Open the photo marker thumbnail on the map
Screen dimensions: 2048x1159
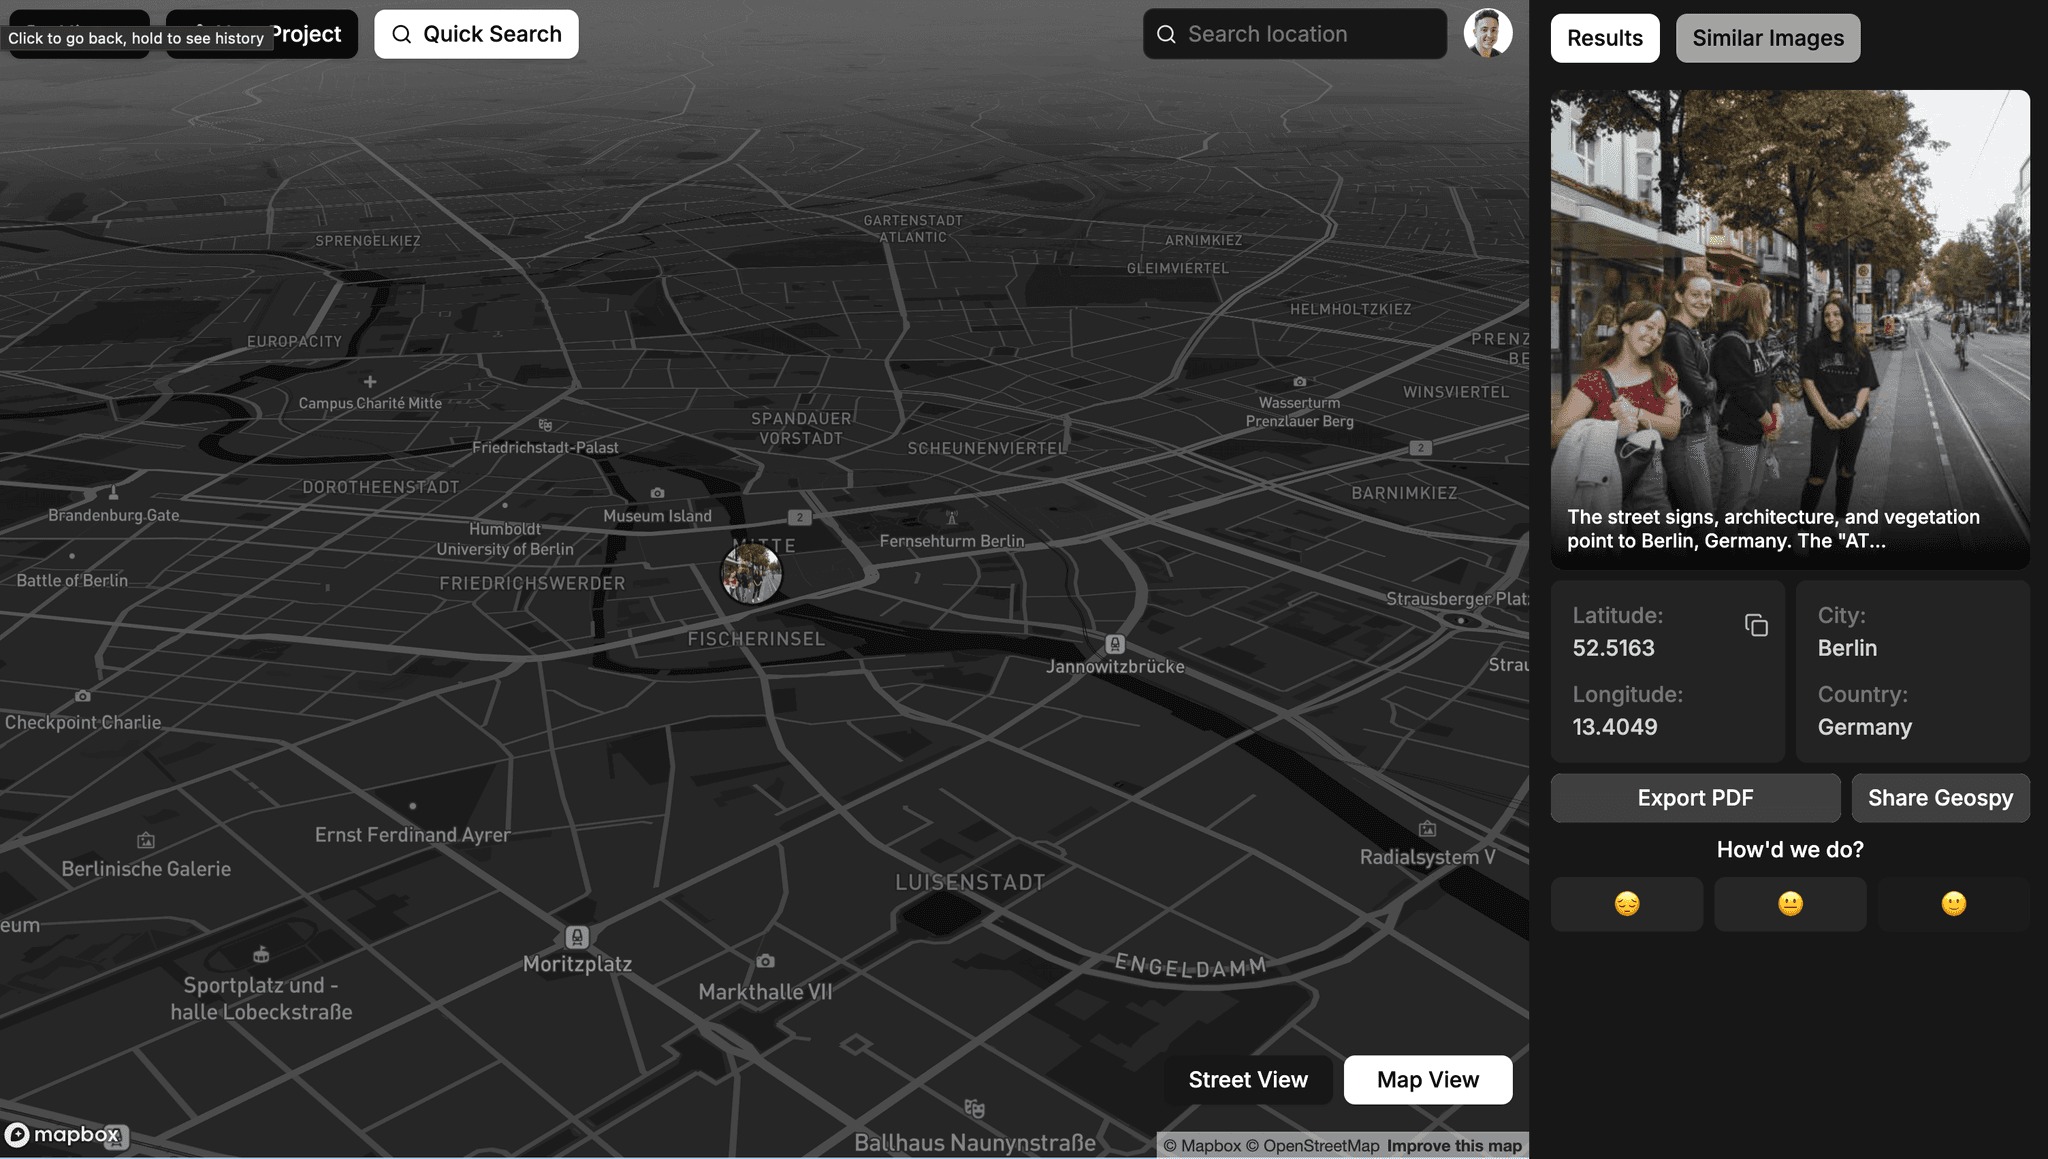pyautogui.click(x=751, y=573)
